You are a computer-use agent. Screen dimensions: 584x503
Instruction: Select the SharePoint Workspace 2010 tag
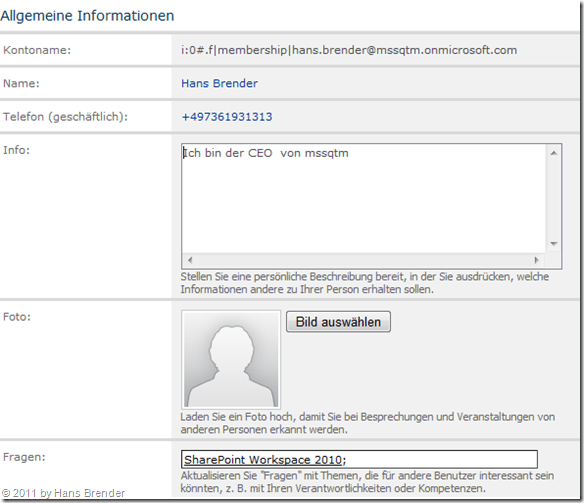263,460
